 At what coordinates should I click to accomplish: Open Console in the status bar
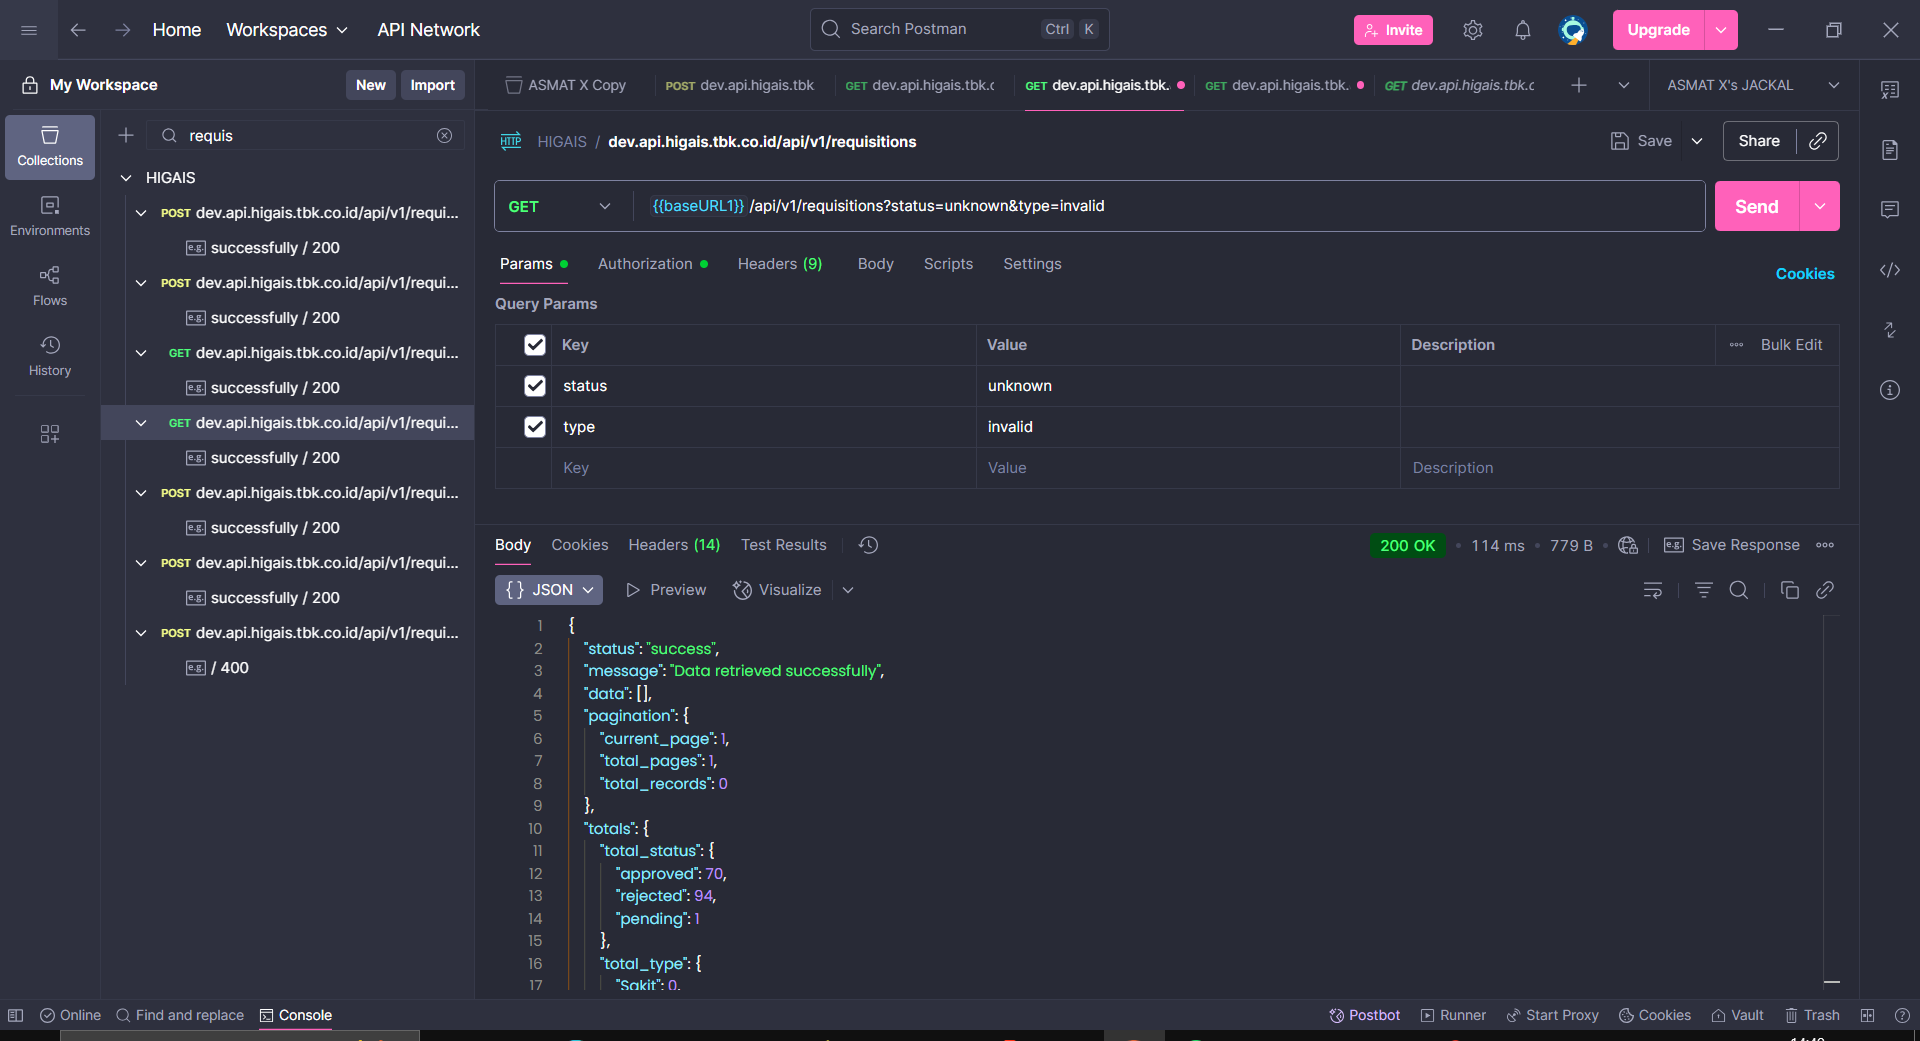pos(296,1015)
